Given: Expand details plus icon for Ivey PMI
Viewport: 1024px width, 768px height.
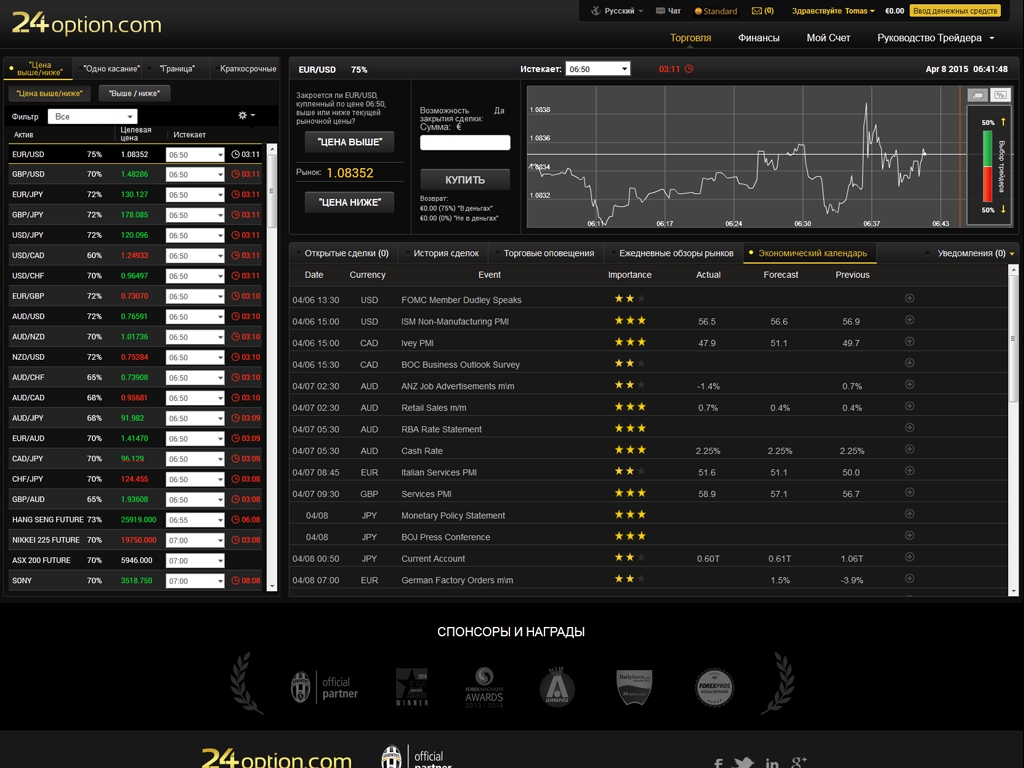Looking at the screenshot, I should click(909, 342).
